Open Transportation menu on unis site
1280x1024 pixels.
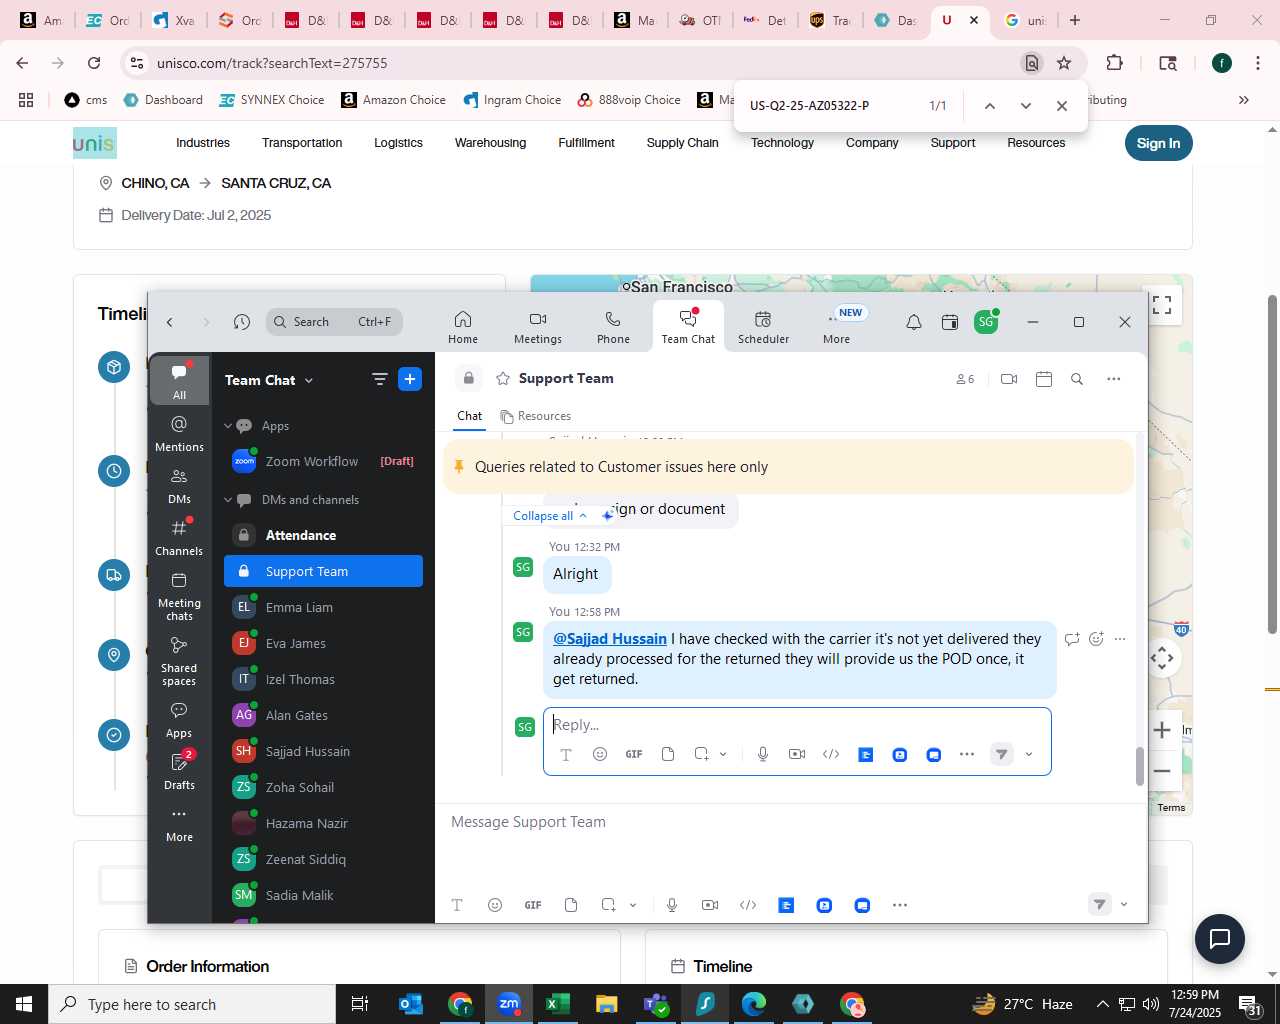[x=302, y=143]
